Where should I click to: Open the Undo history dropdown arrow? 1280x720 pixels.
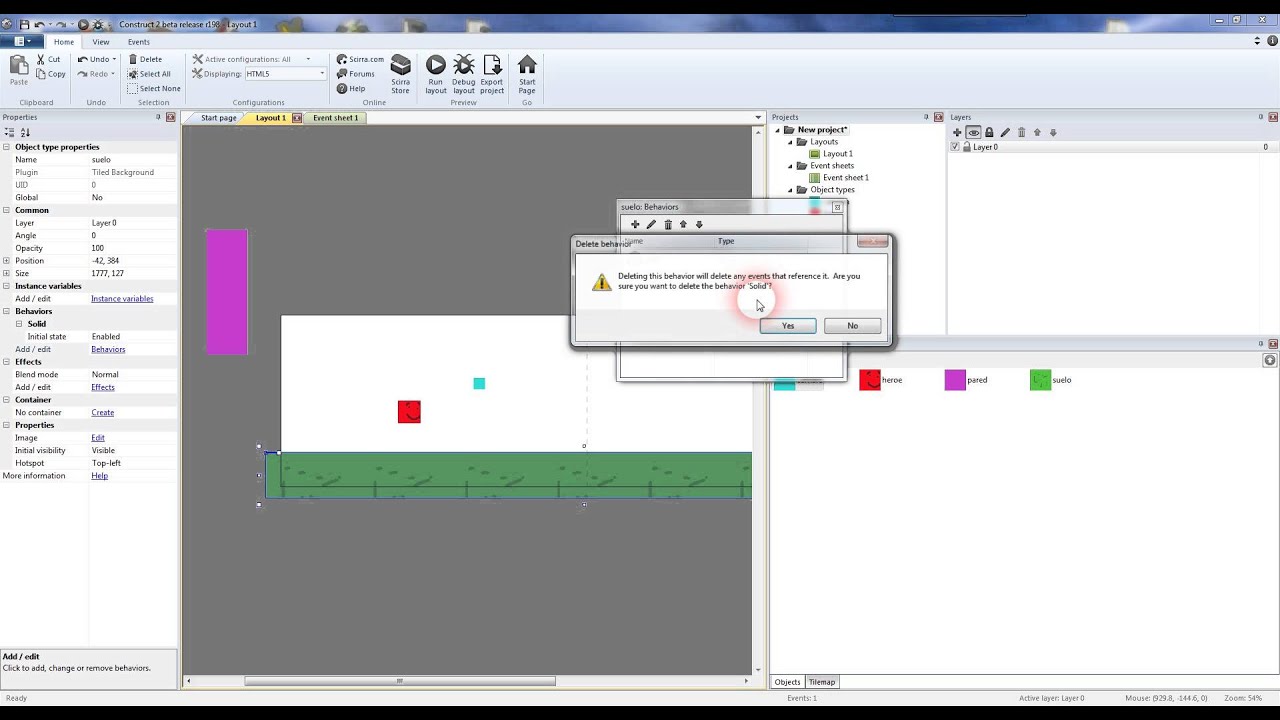114,59
